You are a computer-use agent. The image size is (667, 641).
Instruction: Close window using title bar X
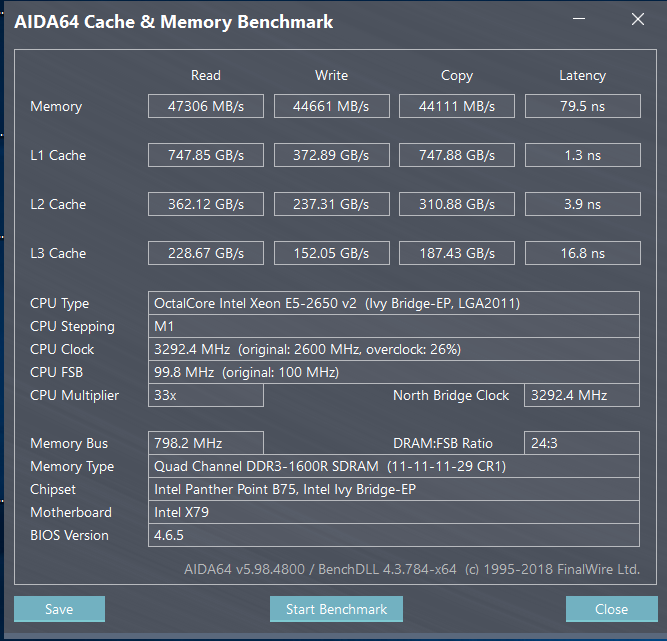point(637,19)
